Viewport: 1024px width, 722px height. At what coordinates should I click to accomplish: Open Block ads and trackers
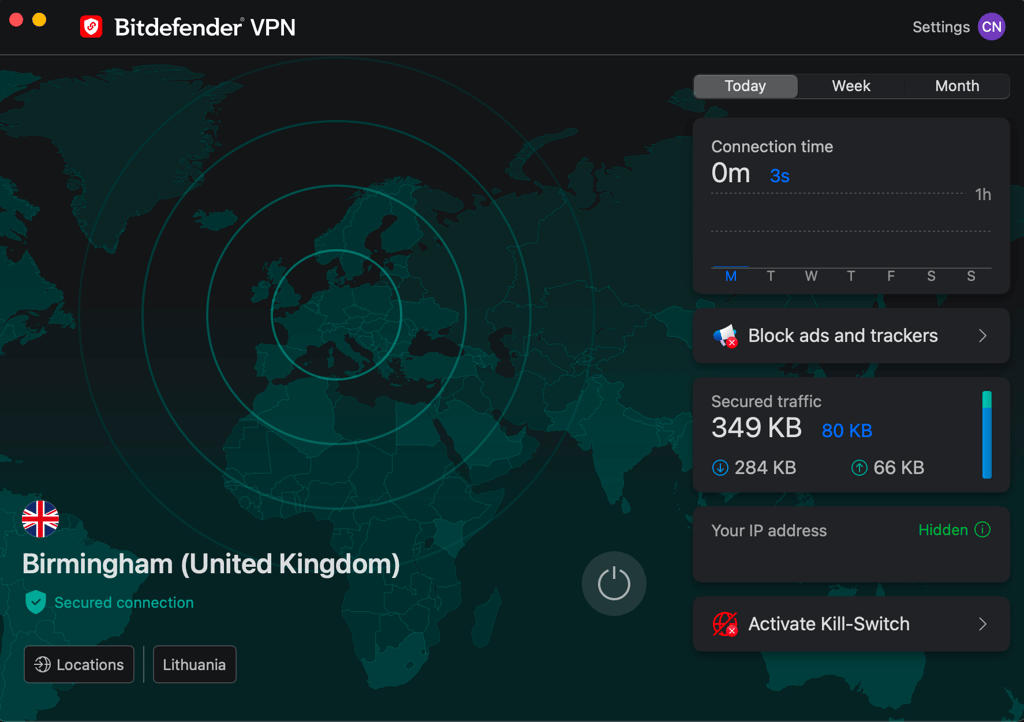[851, 336]
